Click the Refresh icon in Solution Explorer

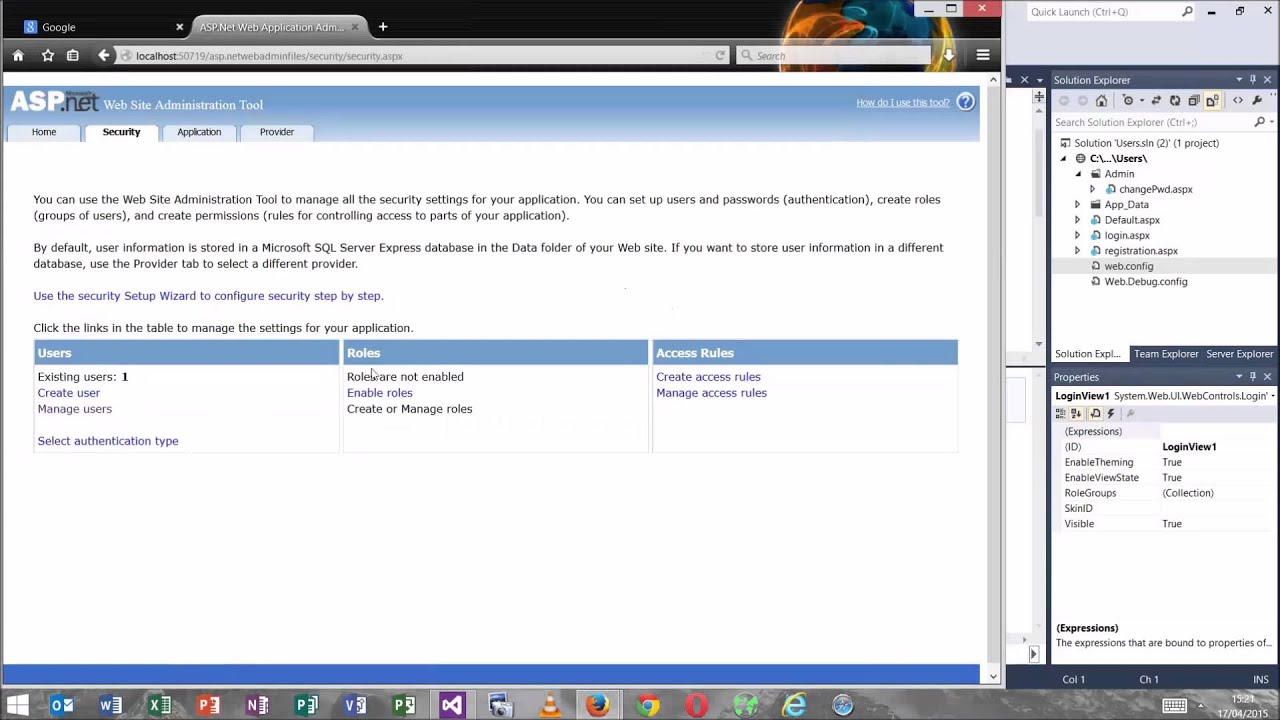pyautogui.click(x=1175, y=101)
